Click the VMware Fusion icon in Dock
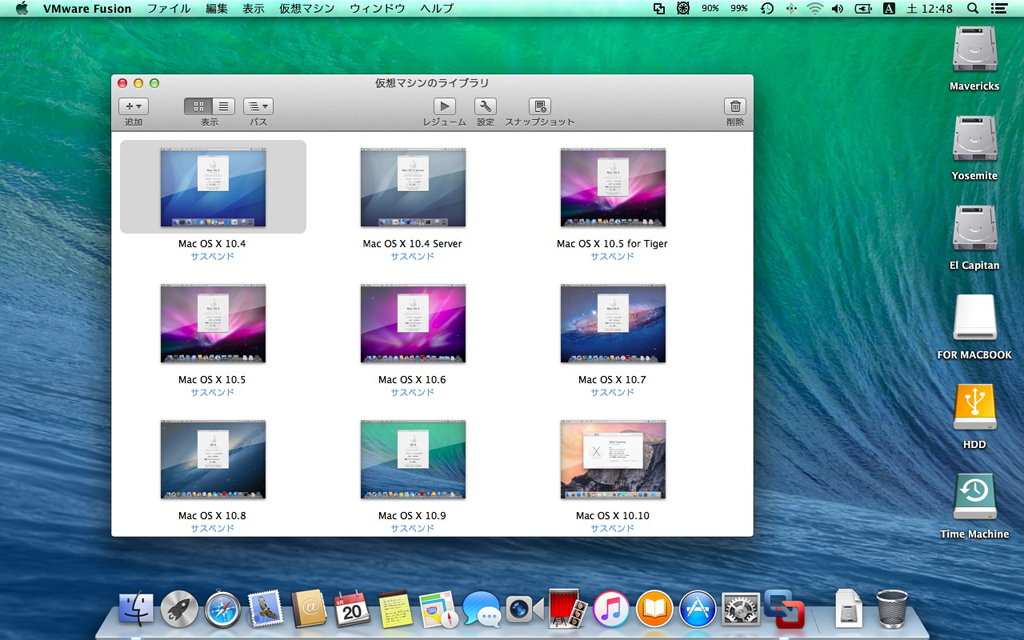Viewport: 1024px width, 640px height. pyautogui.click(x=784, y=609)
